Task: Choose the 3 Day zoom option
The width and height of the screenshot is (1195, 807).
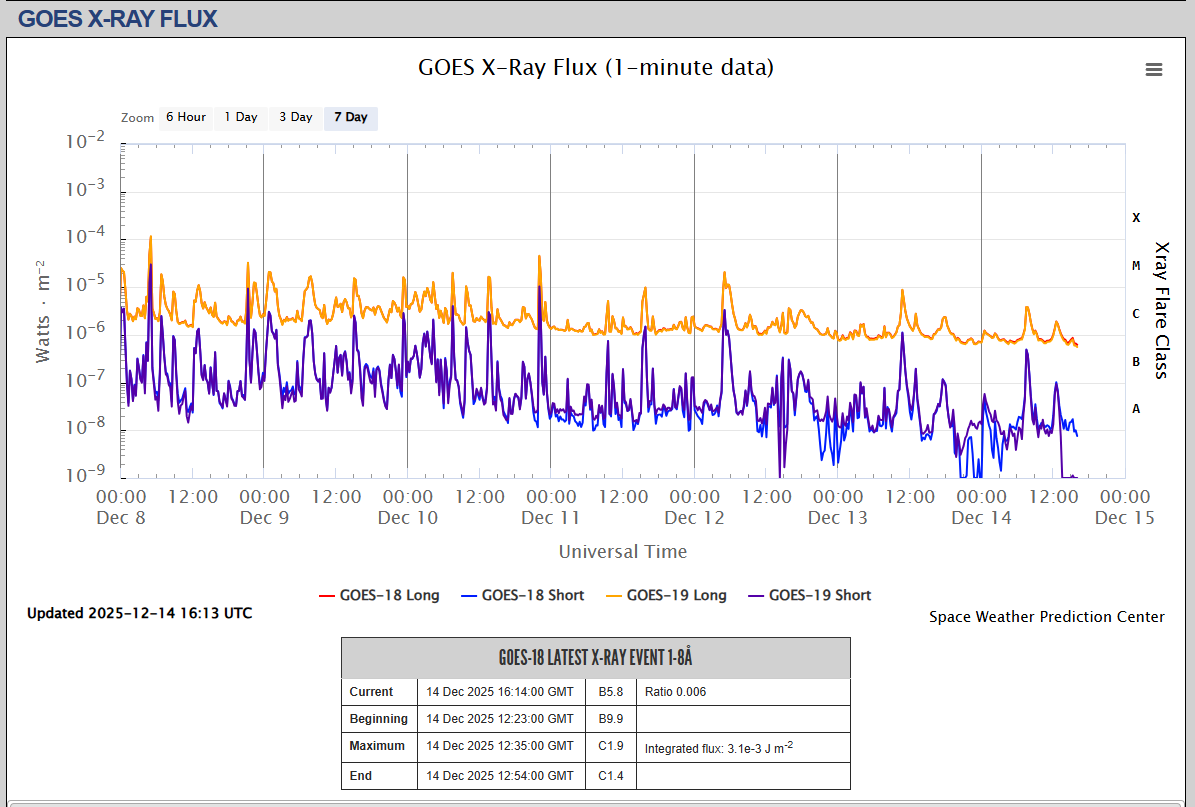Action: (x=295, y=118)
